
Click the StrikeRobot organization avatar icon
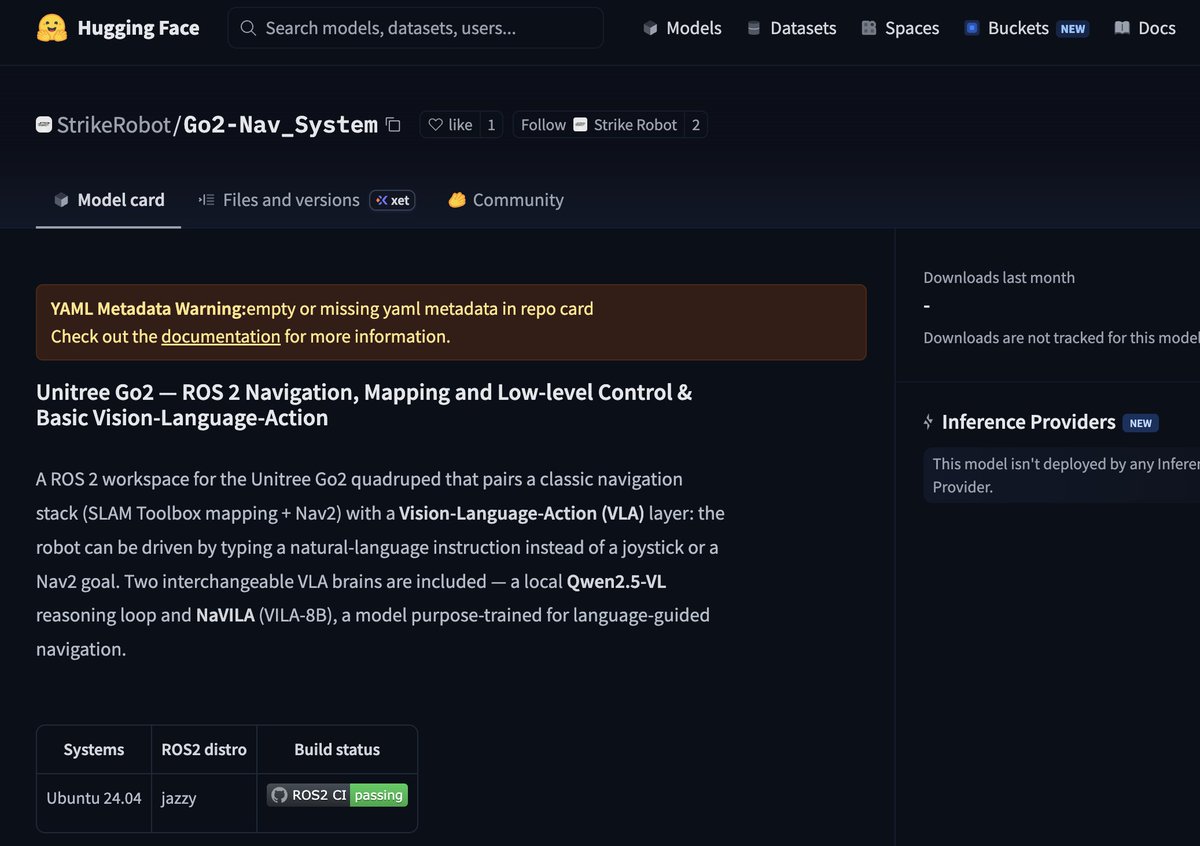tap(44, 125)
